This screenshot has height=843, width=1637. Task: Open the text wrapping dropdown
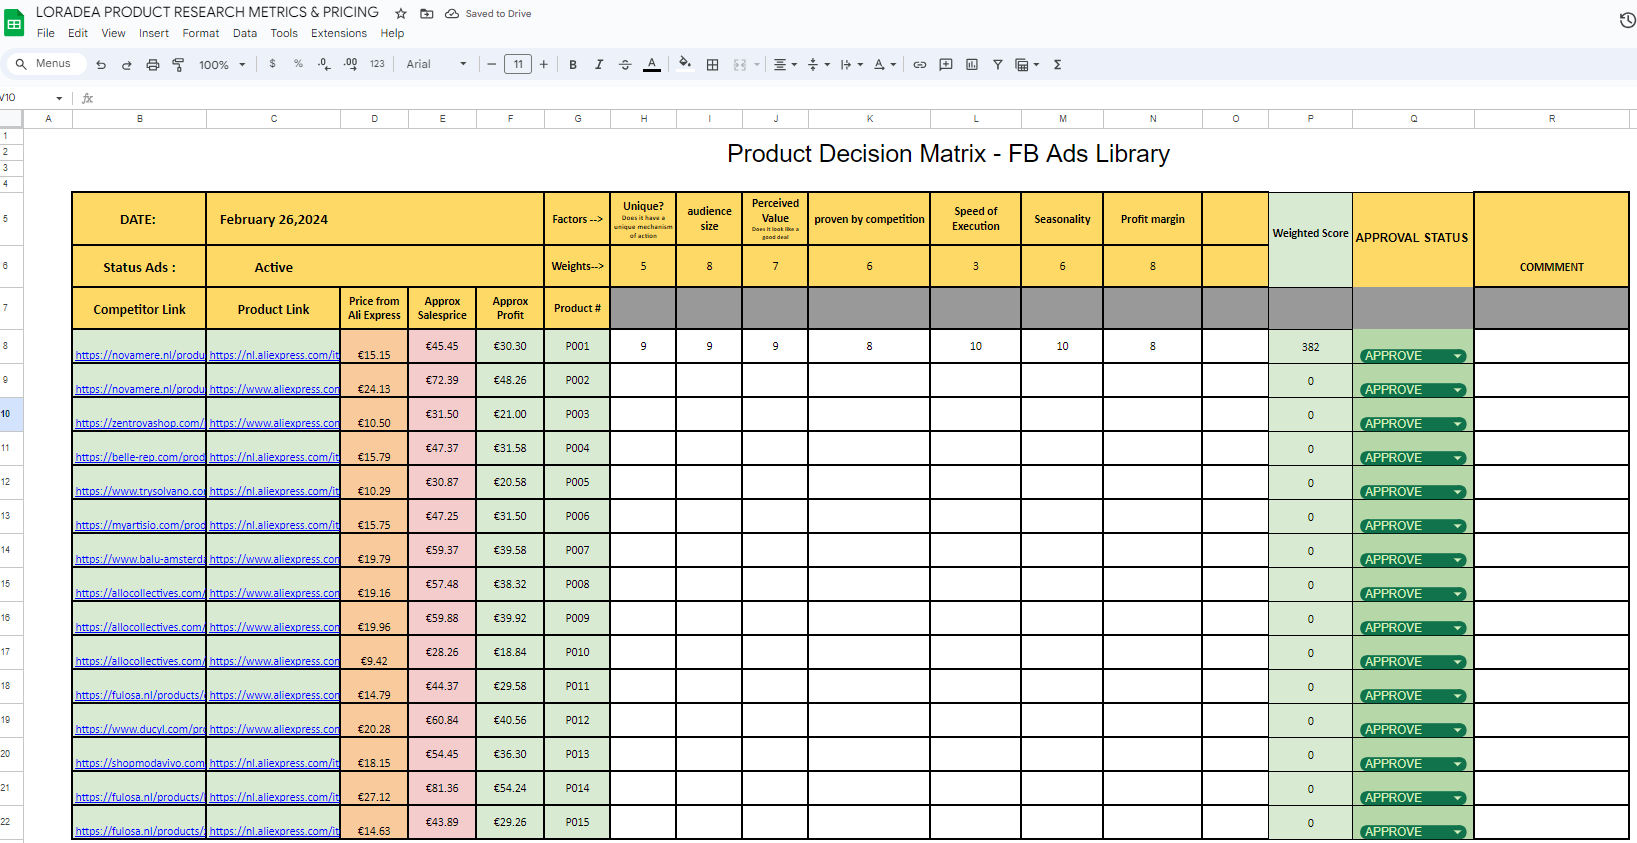click(851, 65)
